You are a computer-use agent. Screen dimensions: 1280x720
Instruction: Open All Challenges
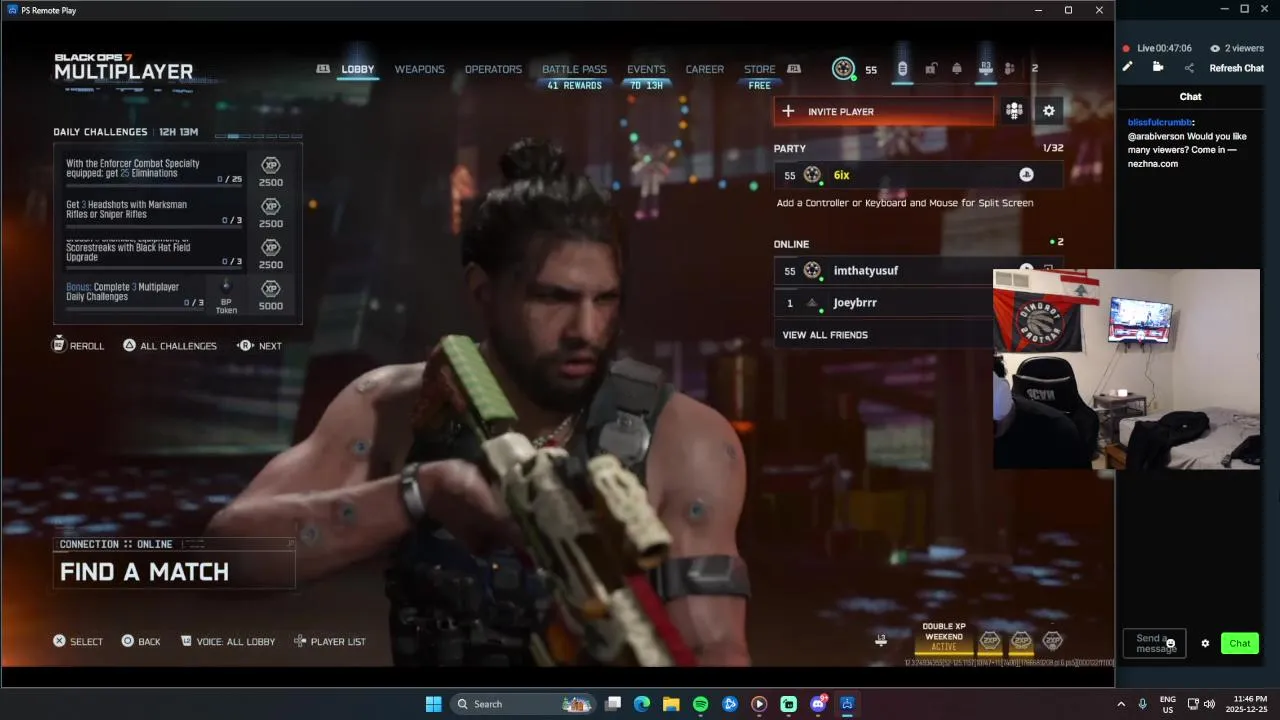170,345
